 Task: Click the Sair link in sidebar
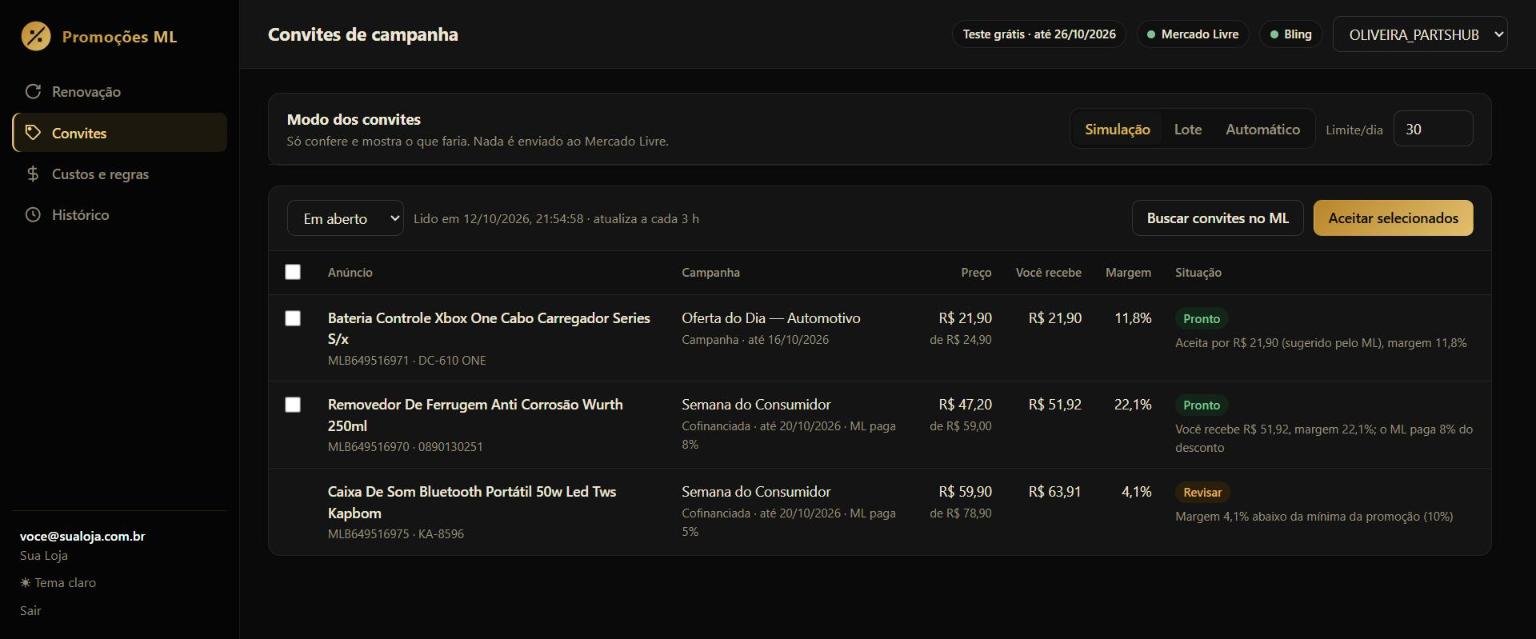31,610
